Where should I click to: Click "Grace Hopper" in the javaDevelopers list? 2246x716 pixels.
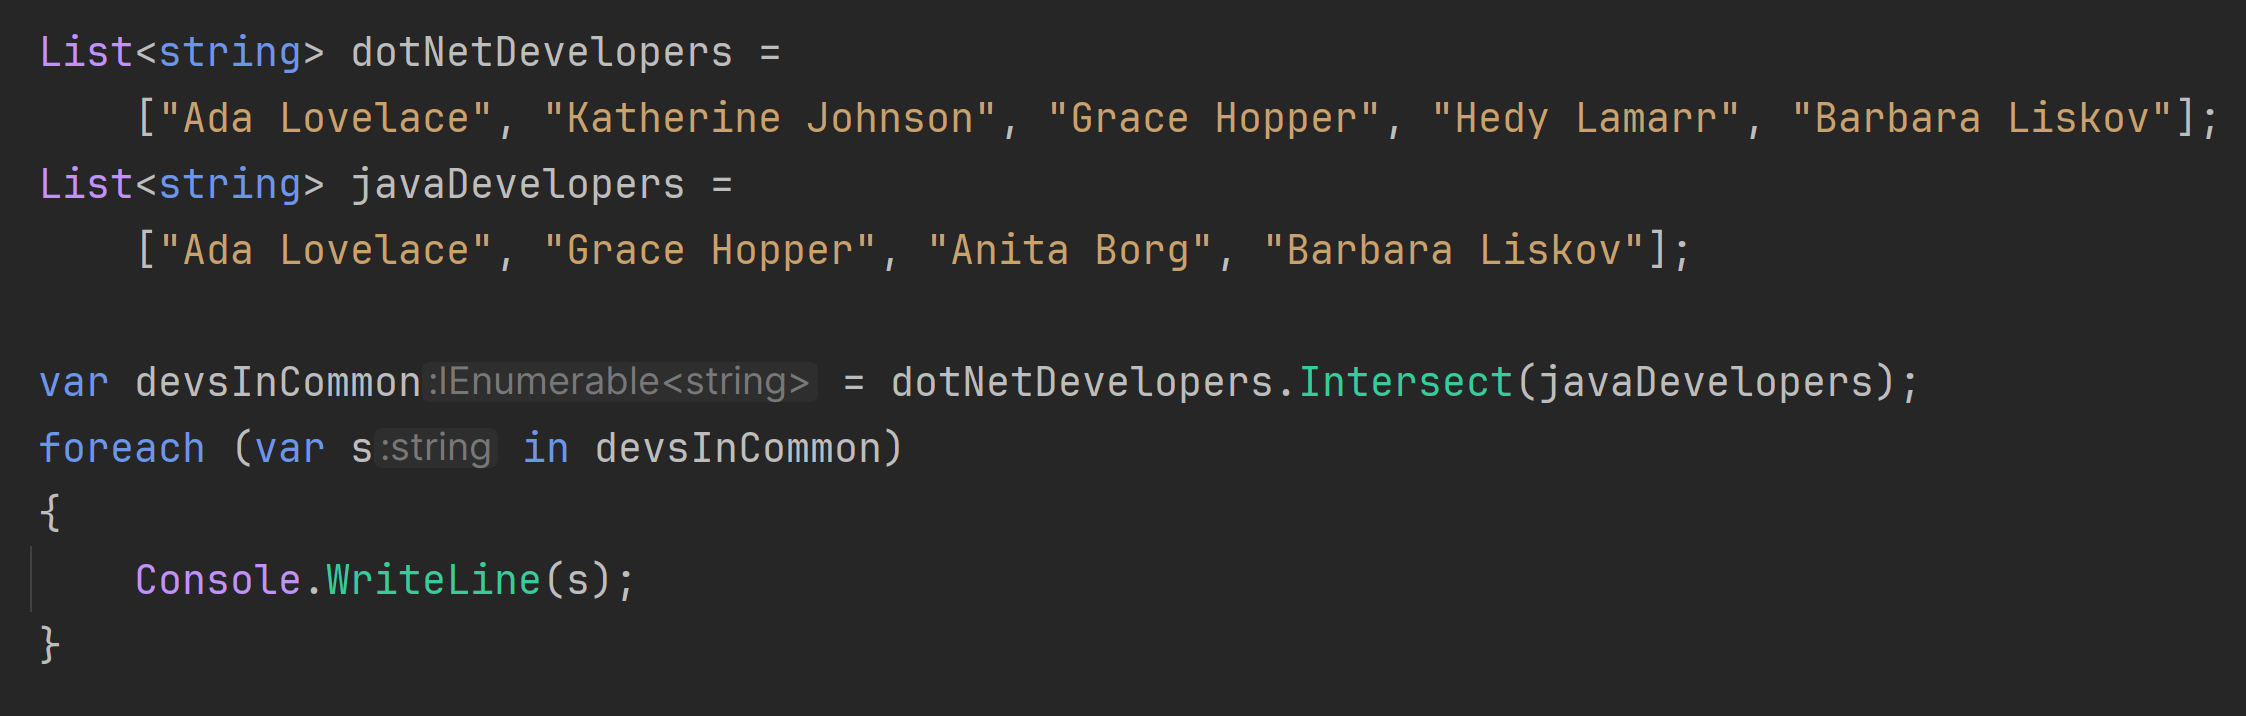click(x=709, y=251)
